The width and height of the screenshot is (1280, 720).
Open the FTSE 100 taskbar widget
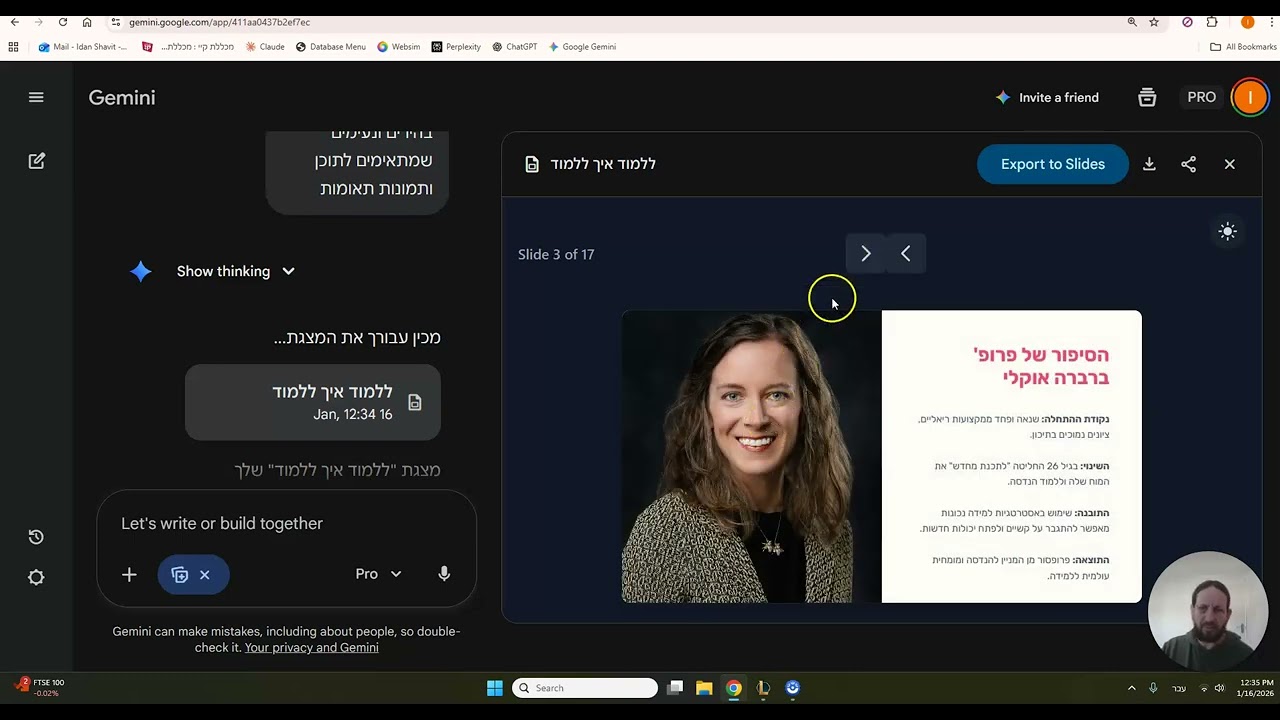point(40,688)
